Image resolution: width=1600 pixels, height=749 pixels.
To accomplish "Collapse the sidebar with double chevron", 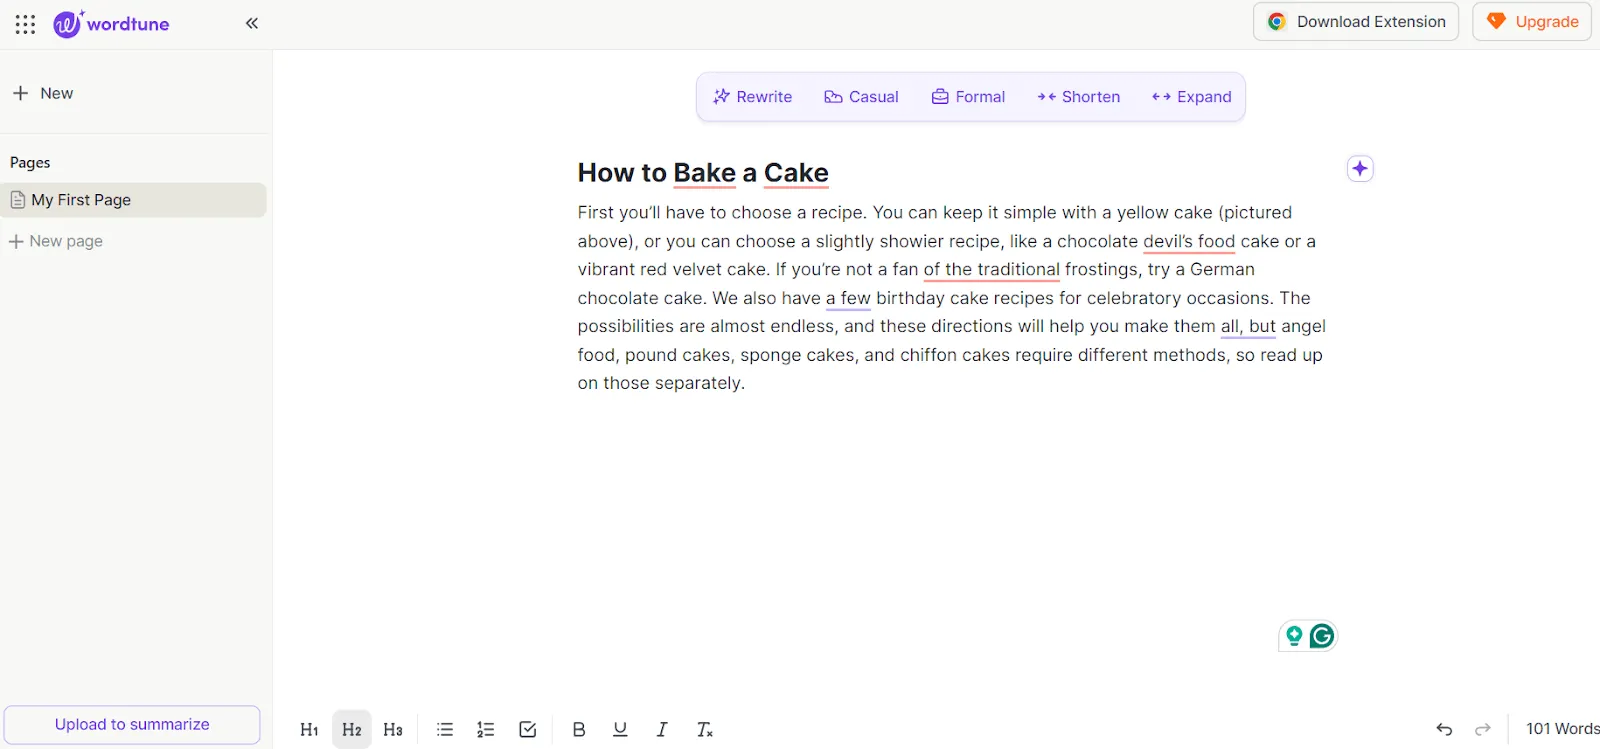I will point(252,23).
